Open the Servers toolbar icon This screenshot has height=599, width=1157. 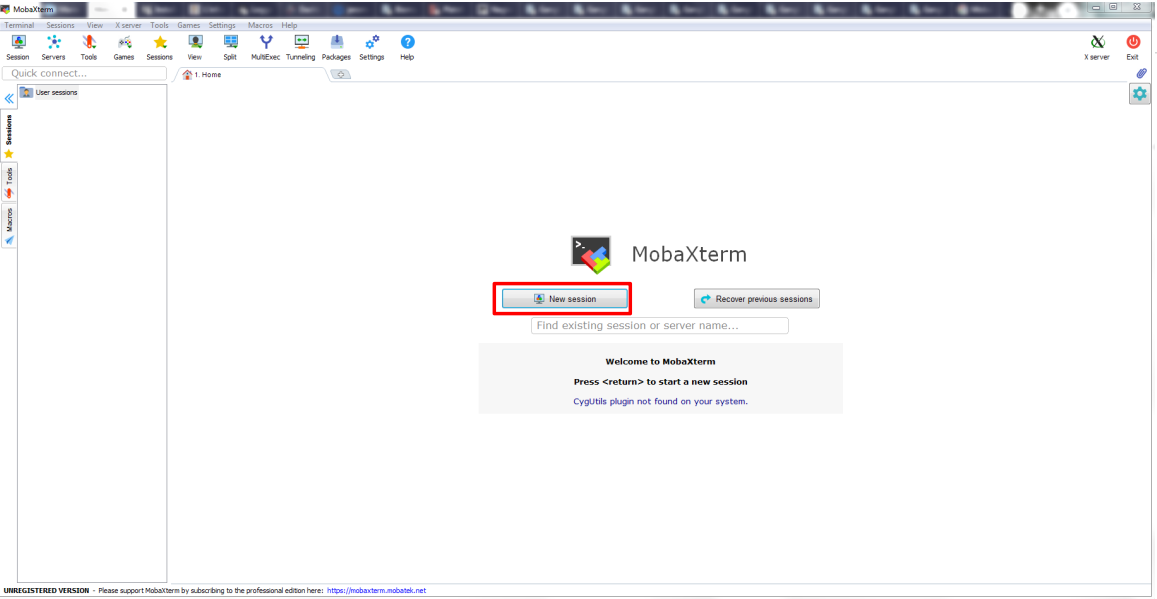point(53,48)
